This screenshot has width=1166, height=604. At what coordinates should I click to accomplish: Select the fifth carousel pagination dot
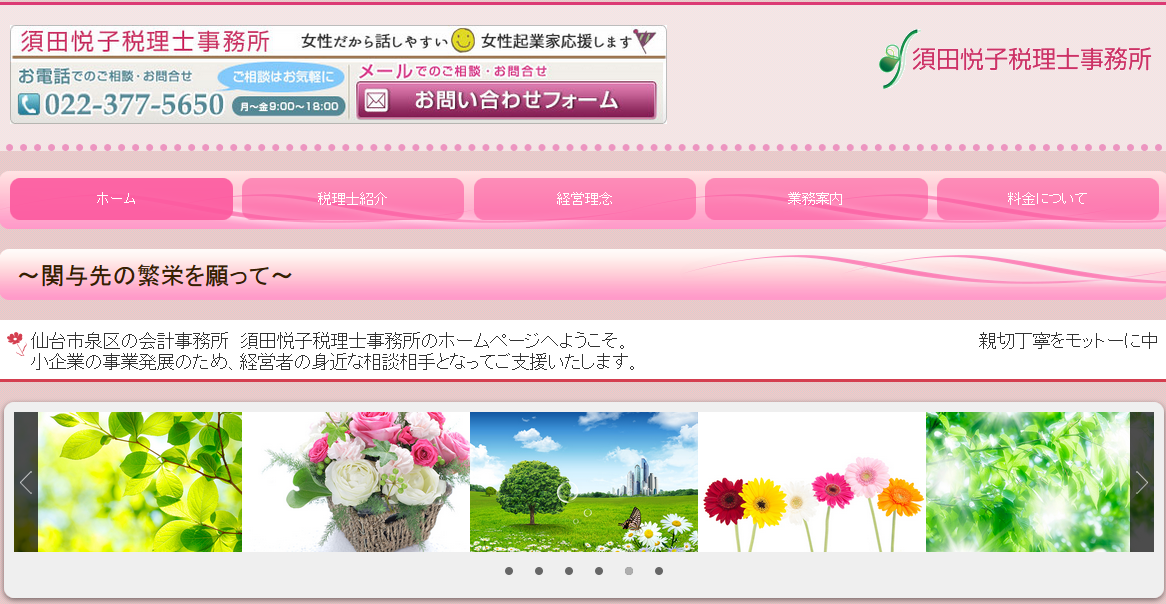(x=629, y=571)
